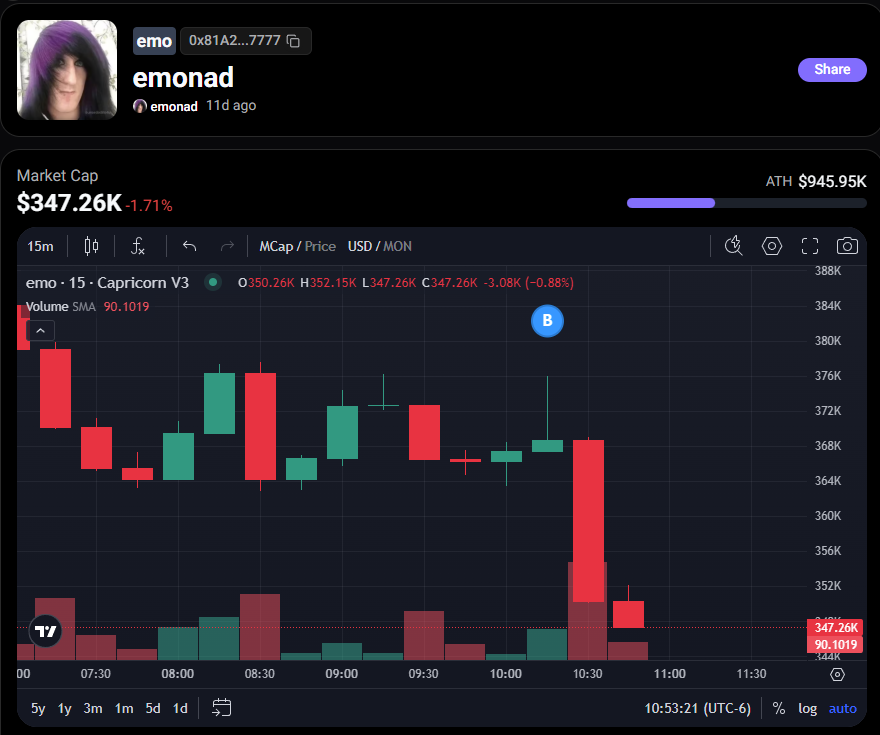Toggle percent scale
Screen dimensions: 880x735
coord(778,709)
